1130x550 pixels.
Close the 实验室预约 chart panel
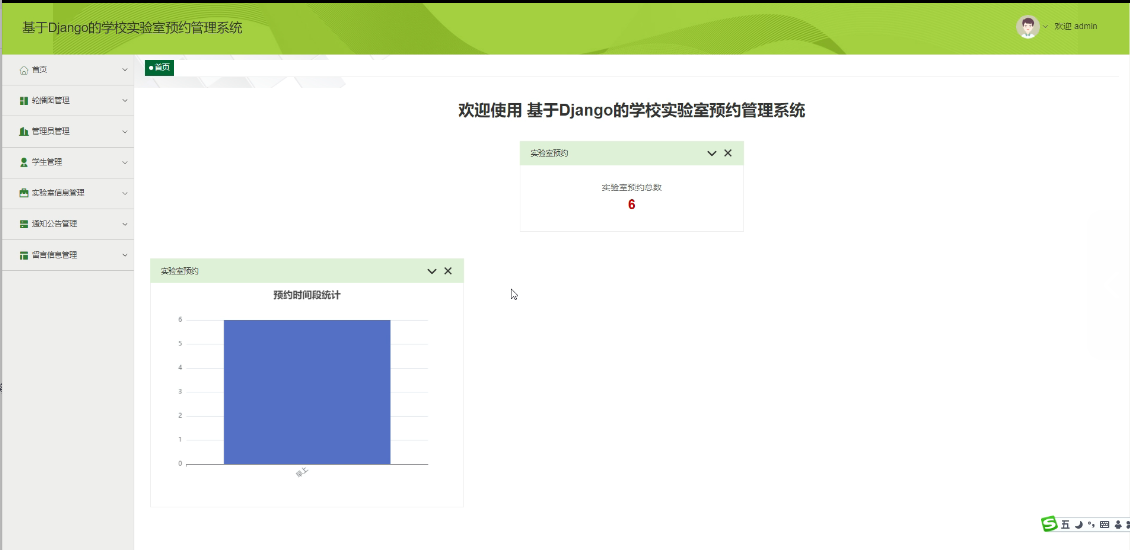tap(448, 271)
